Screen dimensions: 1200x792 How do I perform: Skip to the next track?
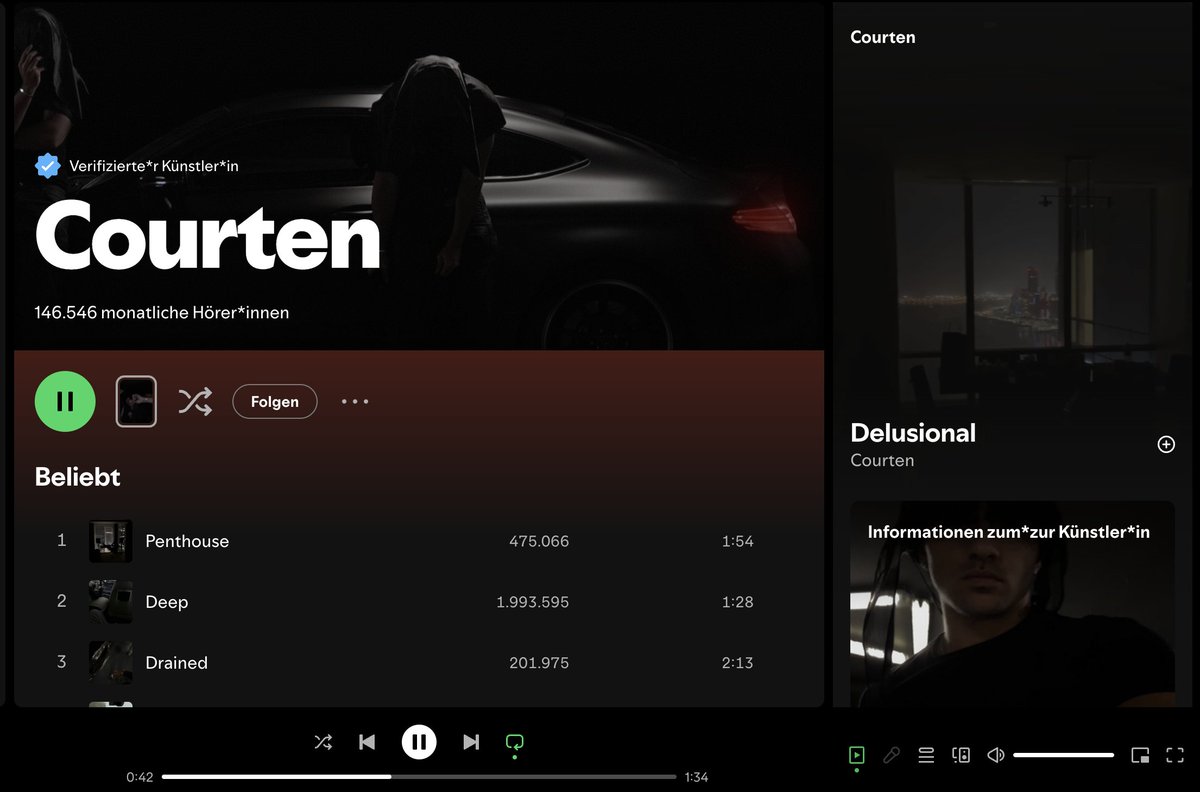coord(471,742)
